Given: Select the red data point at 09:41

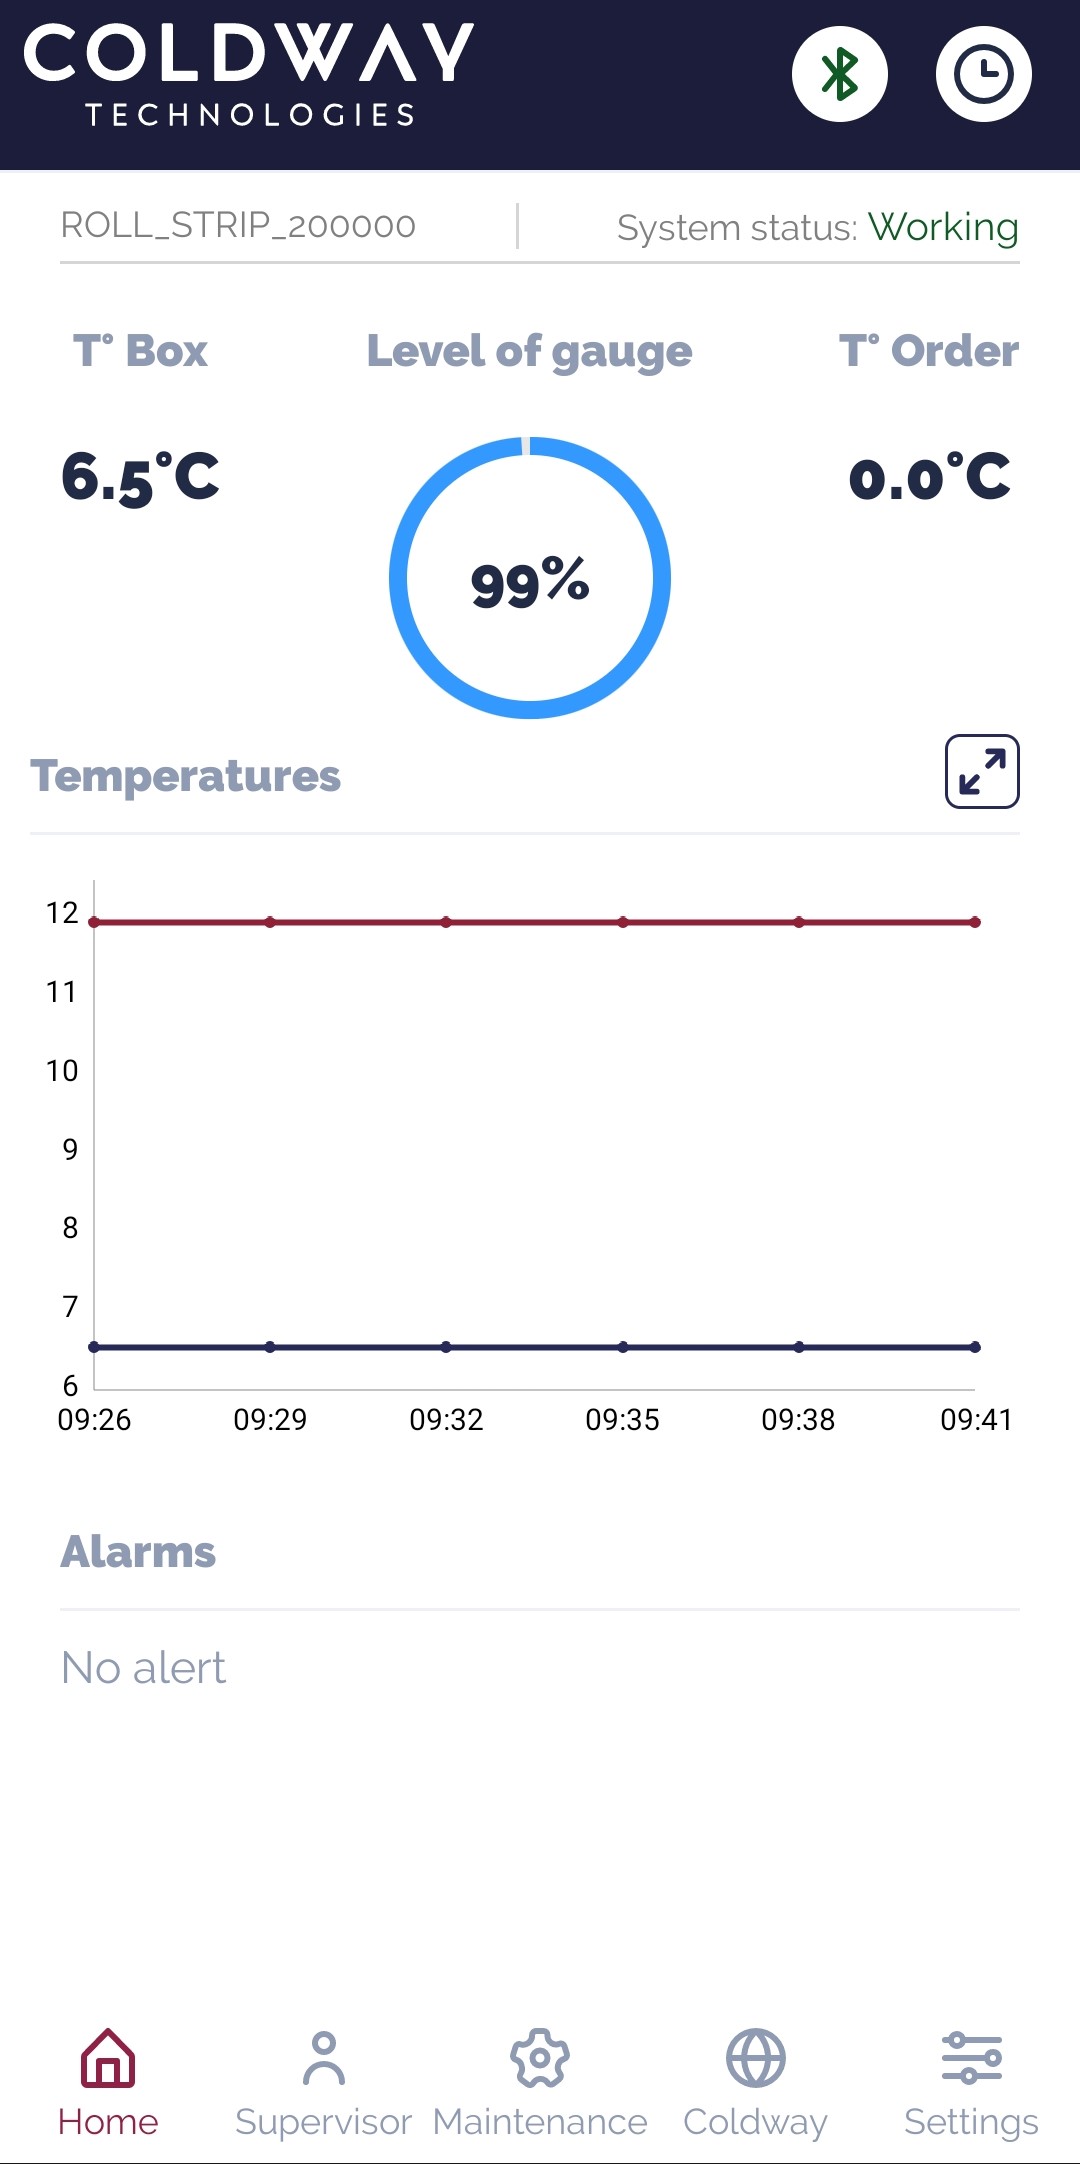Looking at the screenshot, I should click(975, 922).
